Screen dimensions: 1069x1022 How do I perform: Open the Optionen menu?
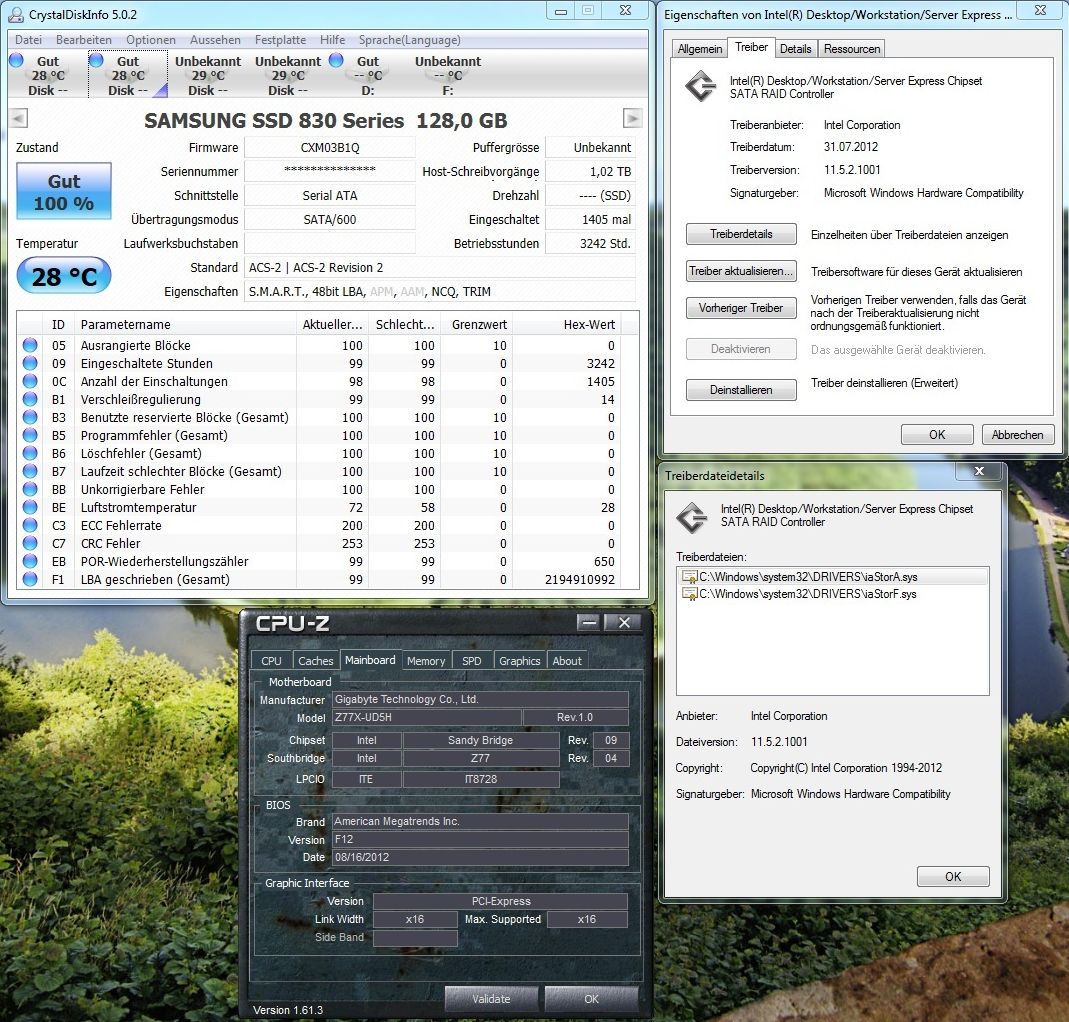151,40
